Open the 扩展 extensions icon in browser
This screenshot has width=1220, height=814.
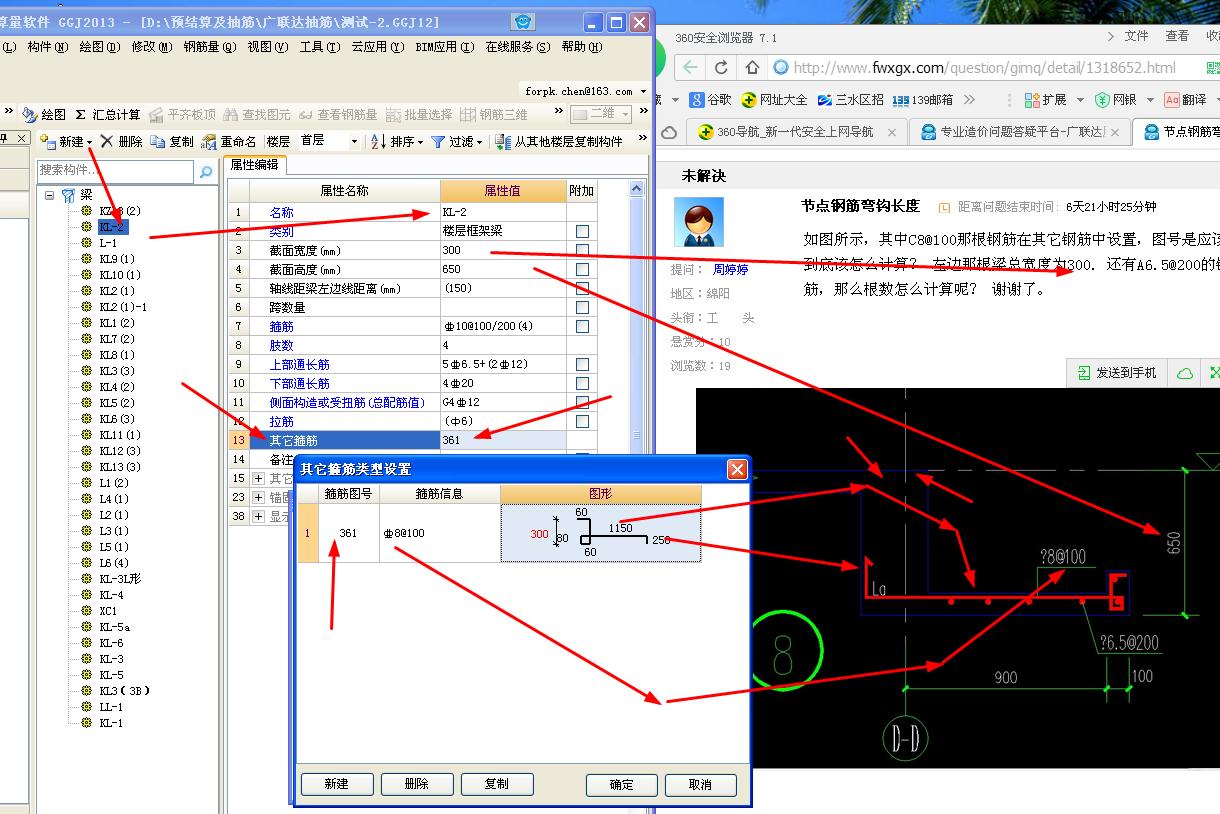tap(1033, 100)
